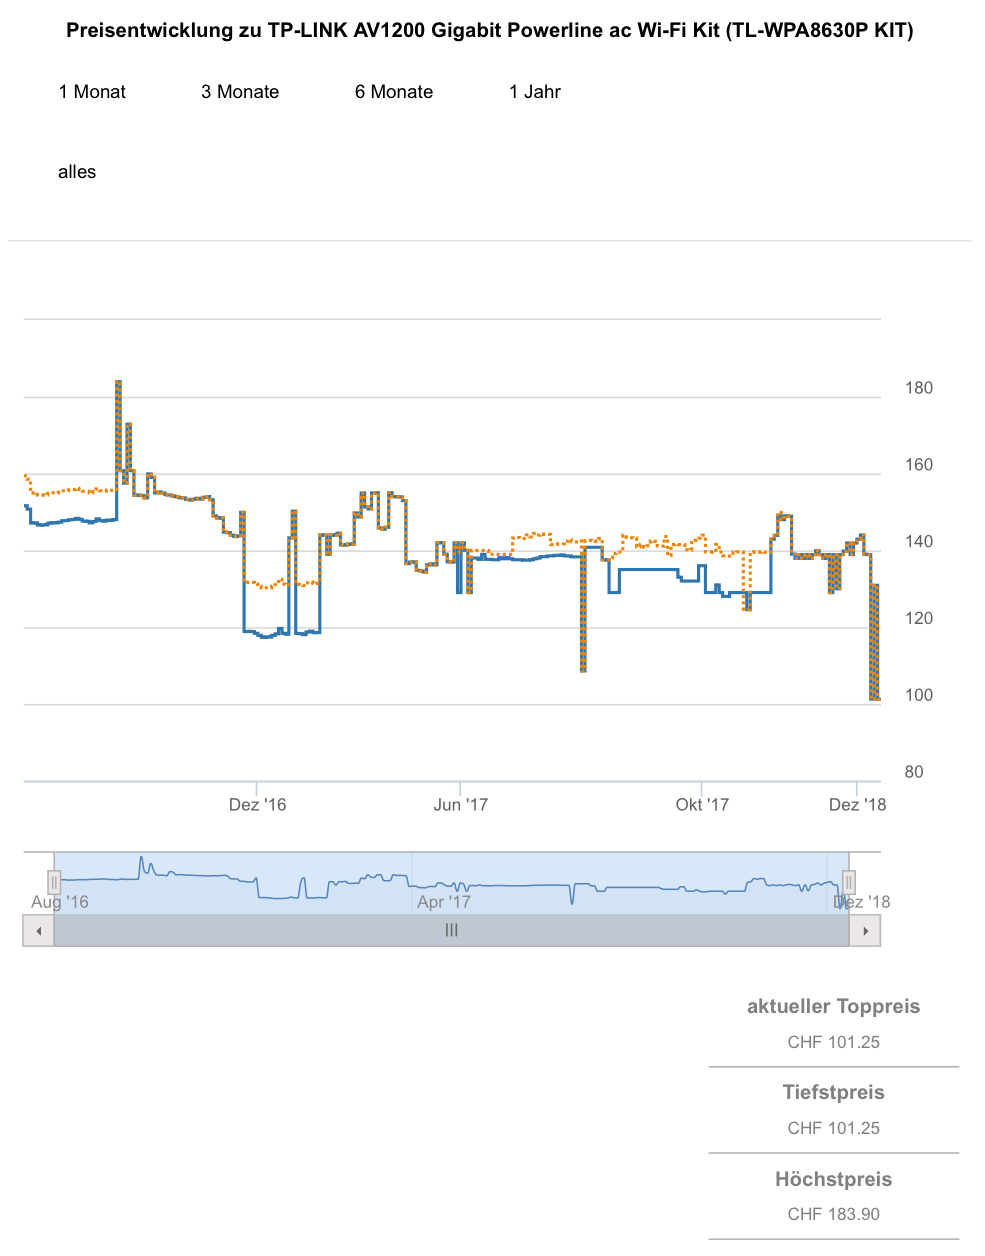Click the aktueller Toppreis value CHF 101.25
The height and width of the screenshot is (1256, 985).
coord(833,1042)
